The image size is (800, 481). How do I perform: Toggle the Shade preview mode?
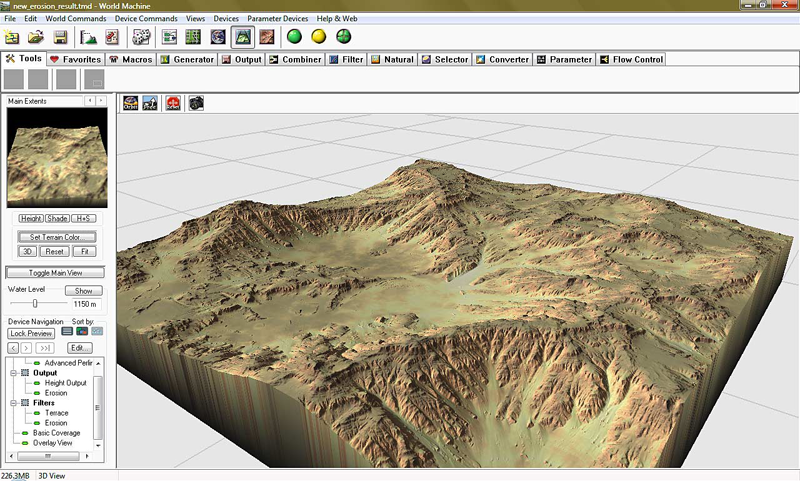[x=57, y=218]
